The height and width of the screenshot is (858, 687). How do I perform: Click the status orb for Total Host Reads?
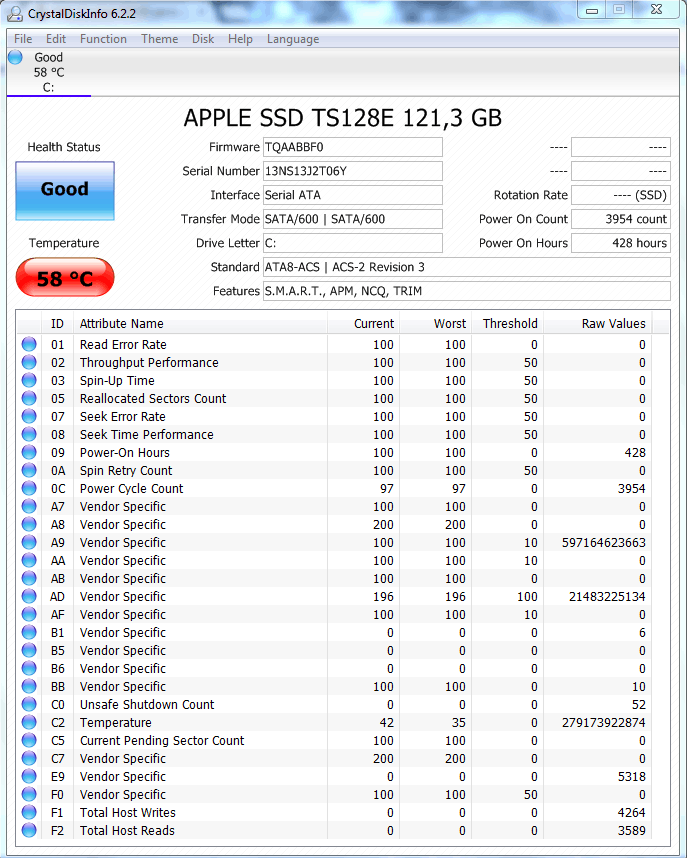[x=29, y=831]
